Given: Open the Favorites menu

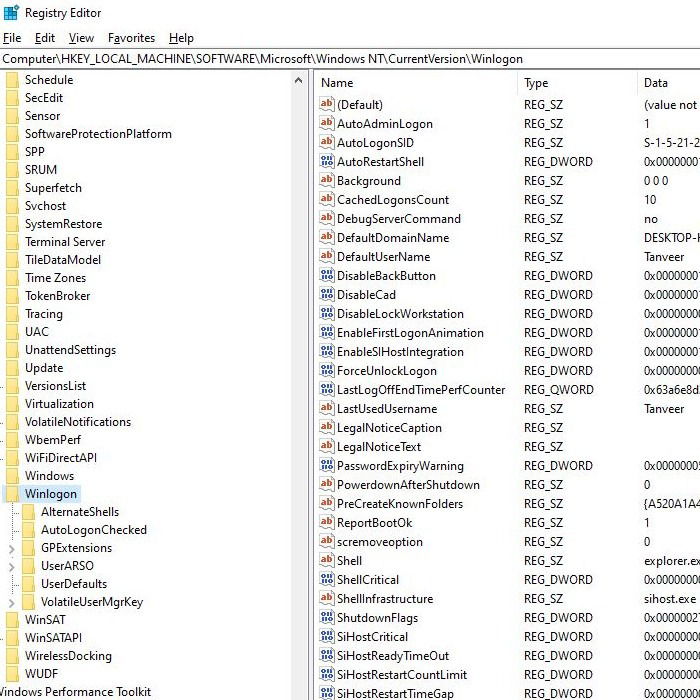Looking at the screenshot, I should tap(131, 38).
